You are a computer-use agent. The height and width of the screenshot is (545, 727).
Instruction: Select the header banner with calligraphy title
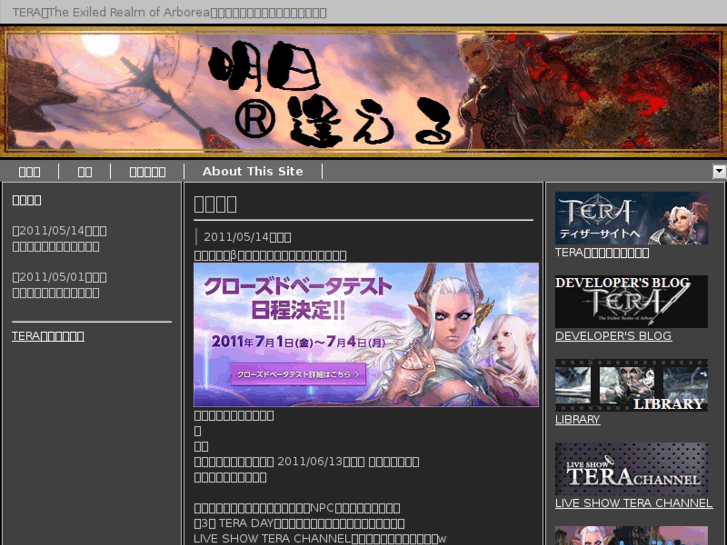click(364, 92)
